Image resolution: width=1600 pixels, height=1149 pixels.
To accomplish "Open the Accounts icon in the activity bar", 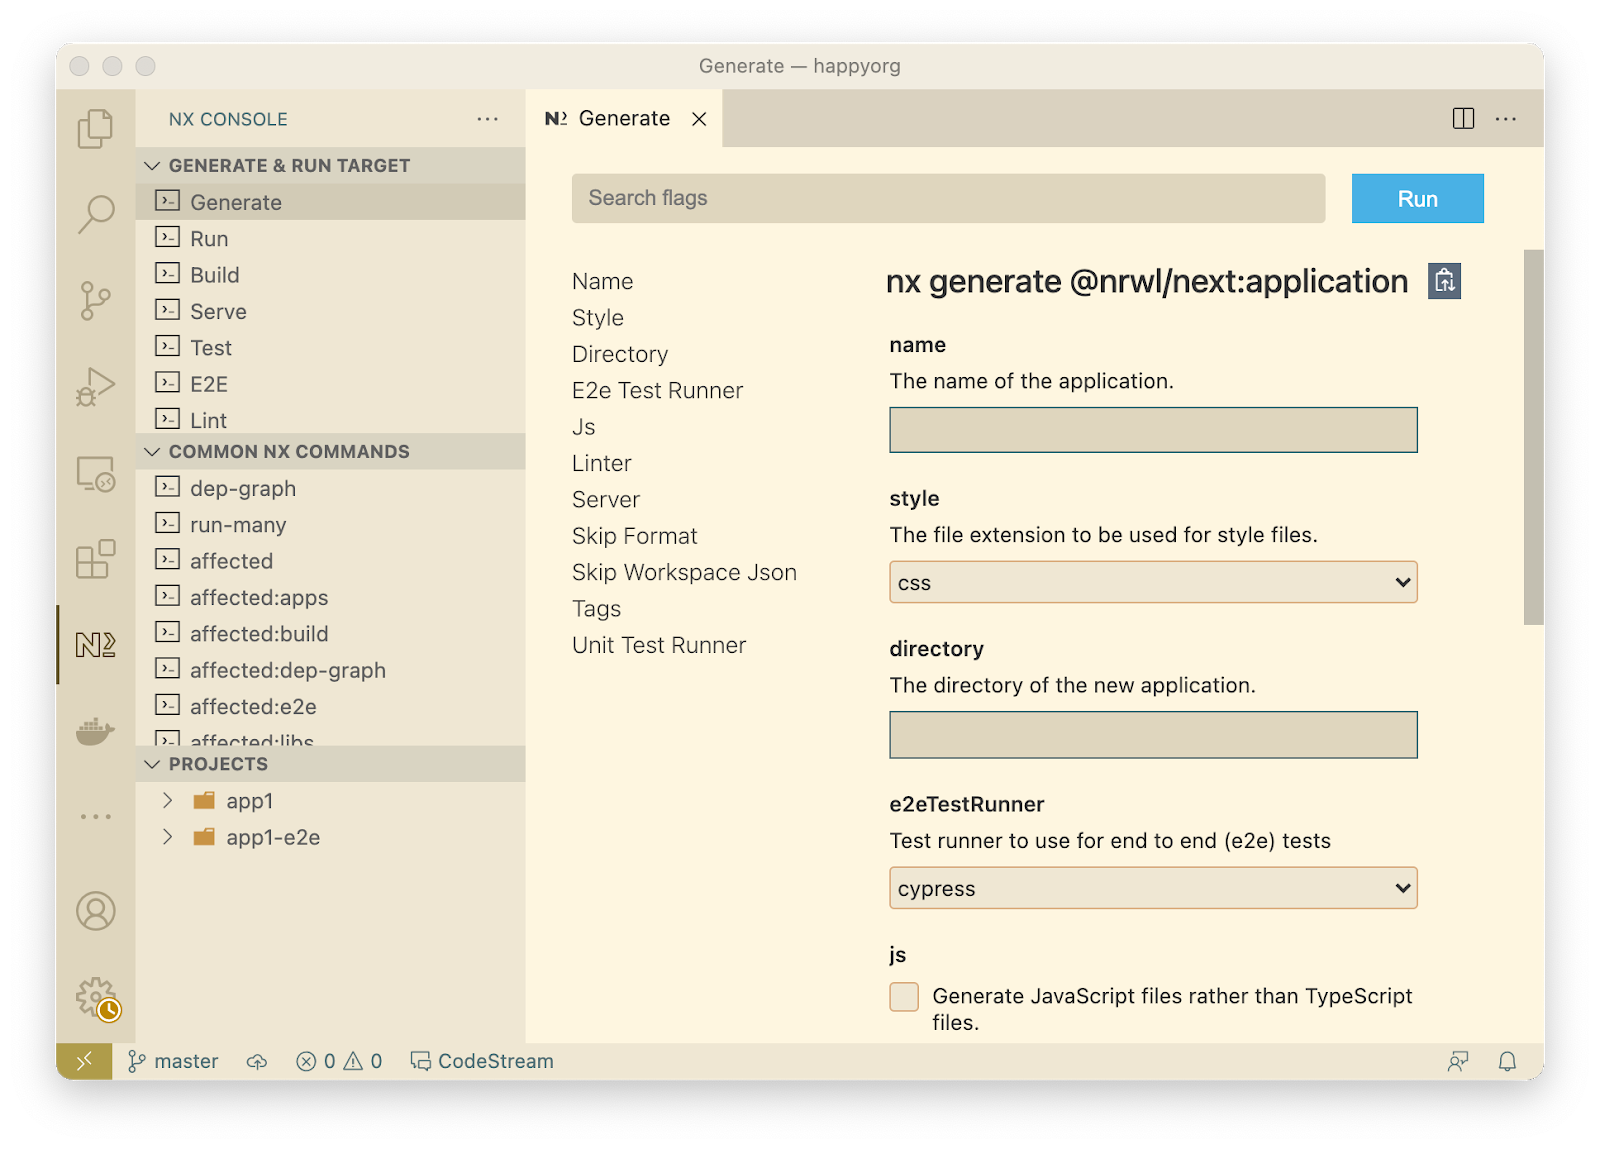I will [95, 912].
